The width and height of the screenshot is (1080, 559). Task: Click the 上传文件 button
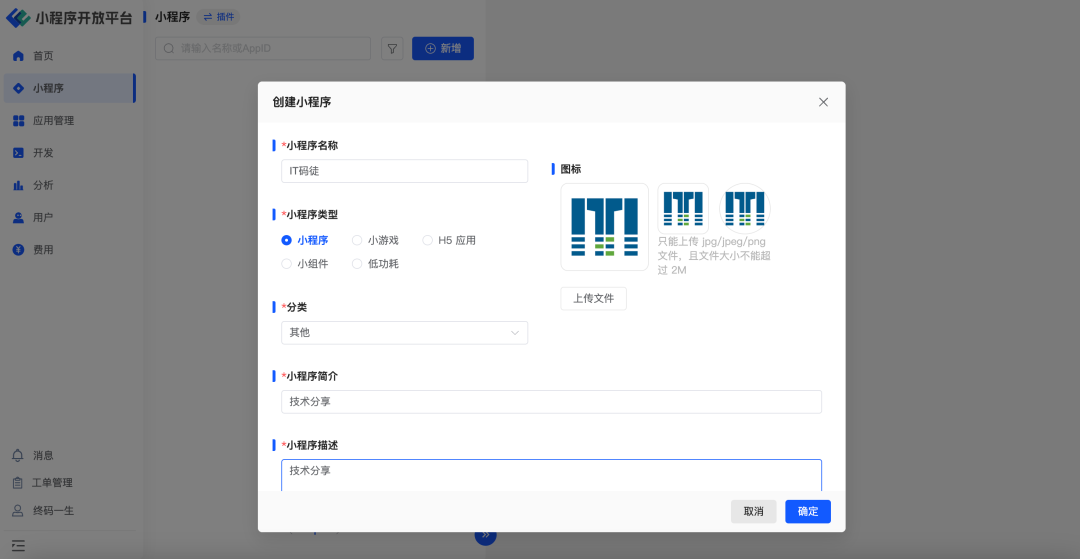[x=593, y=298]
